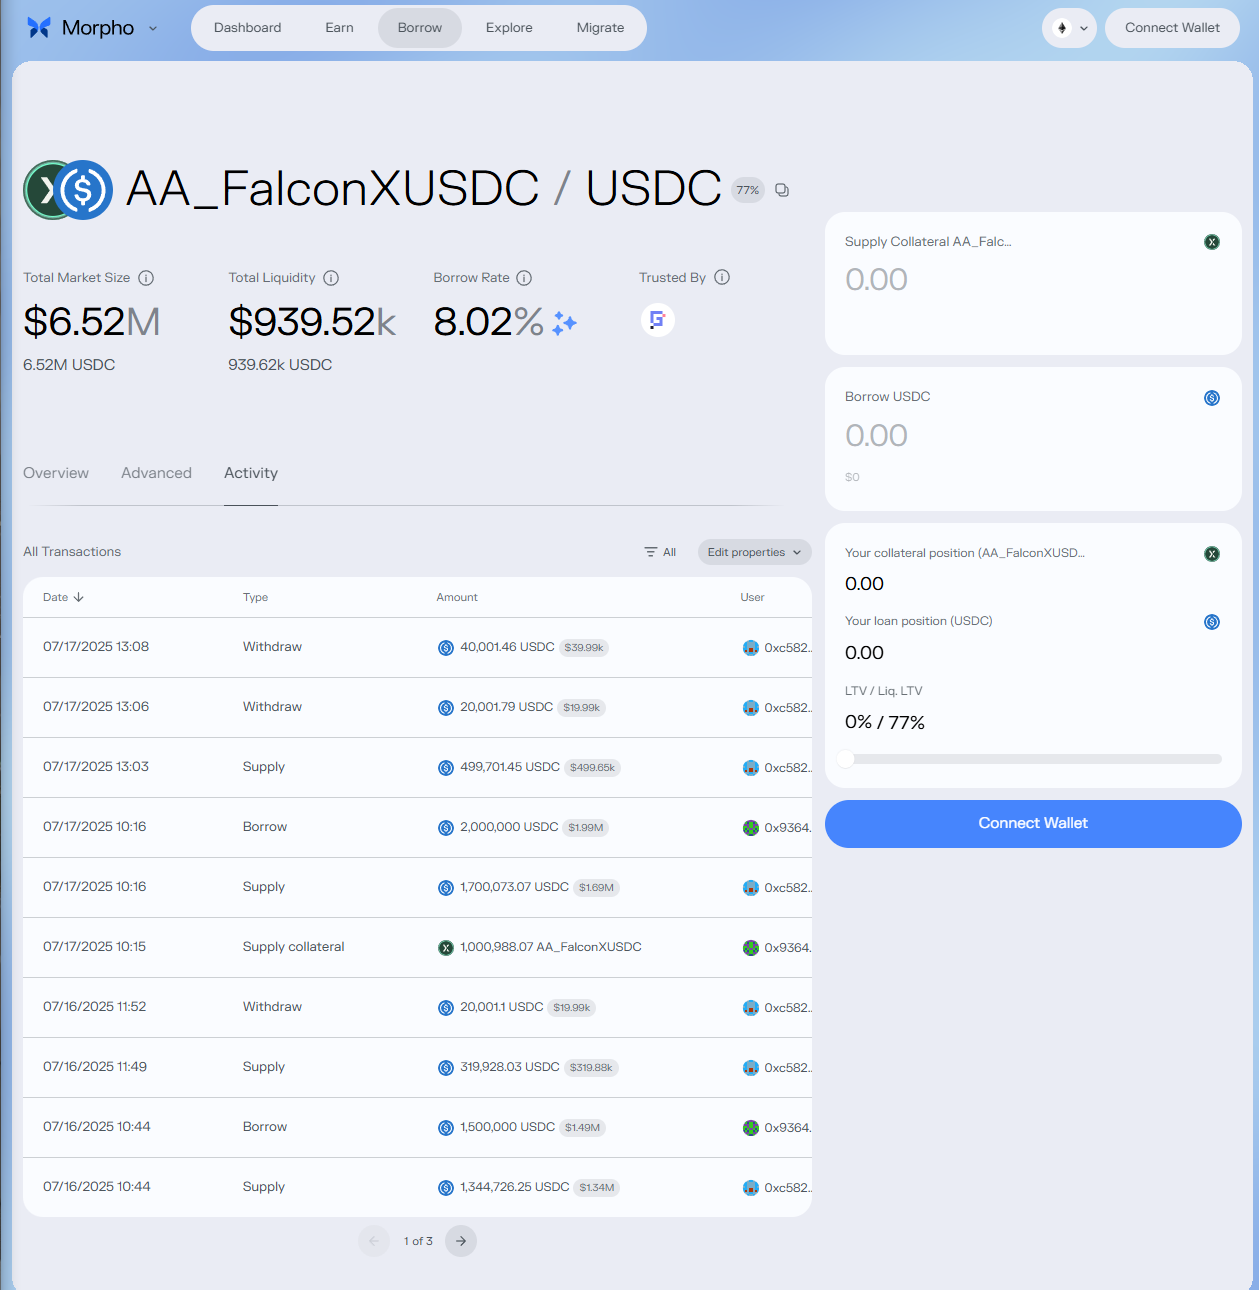Click the $1.69M value badge
Screen dimensions: 1259x1290
pos(596,888)
